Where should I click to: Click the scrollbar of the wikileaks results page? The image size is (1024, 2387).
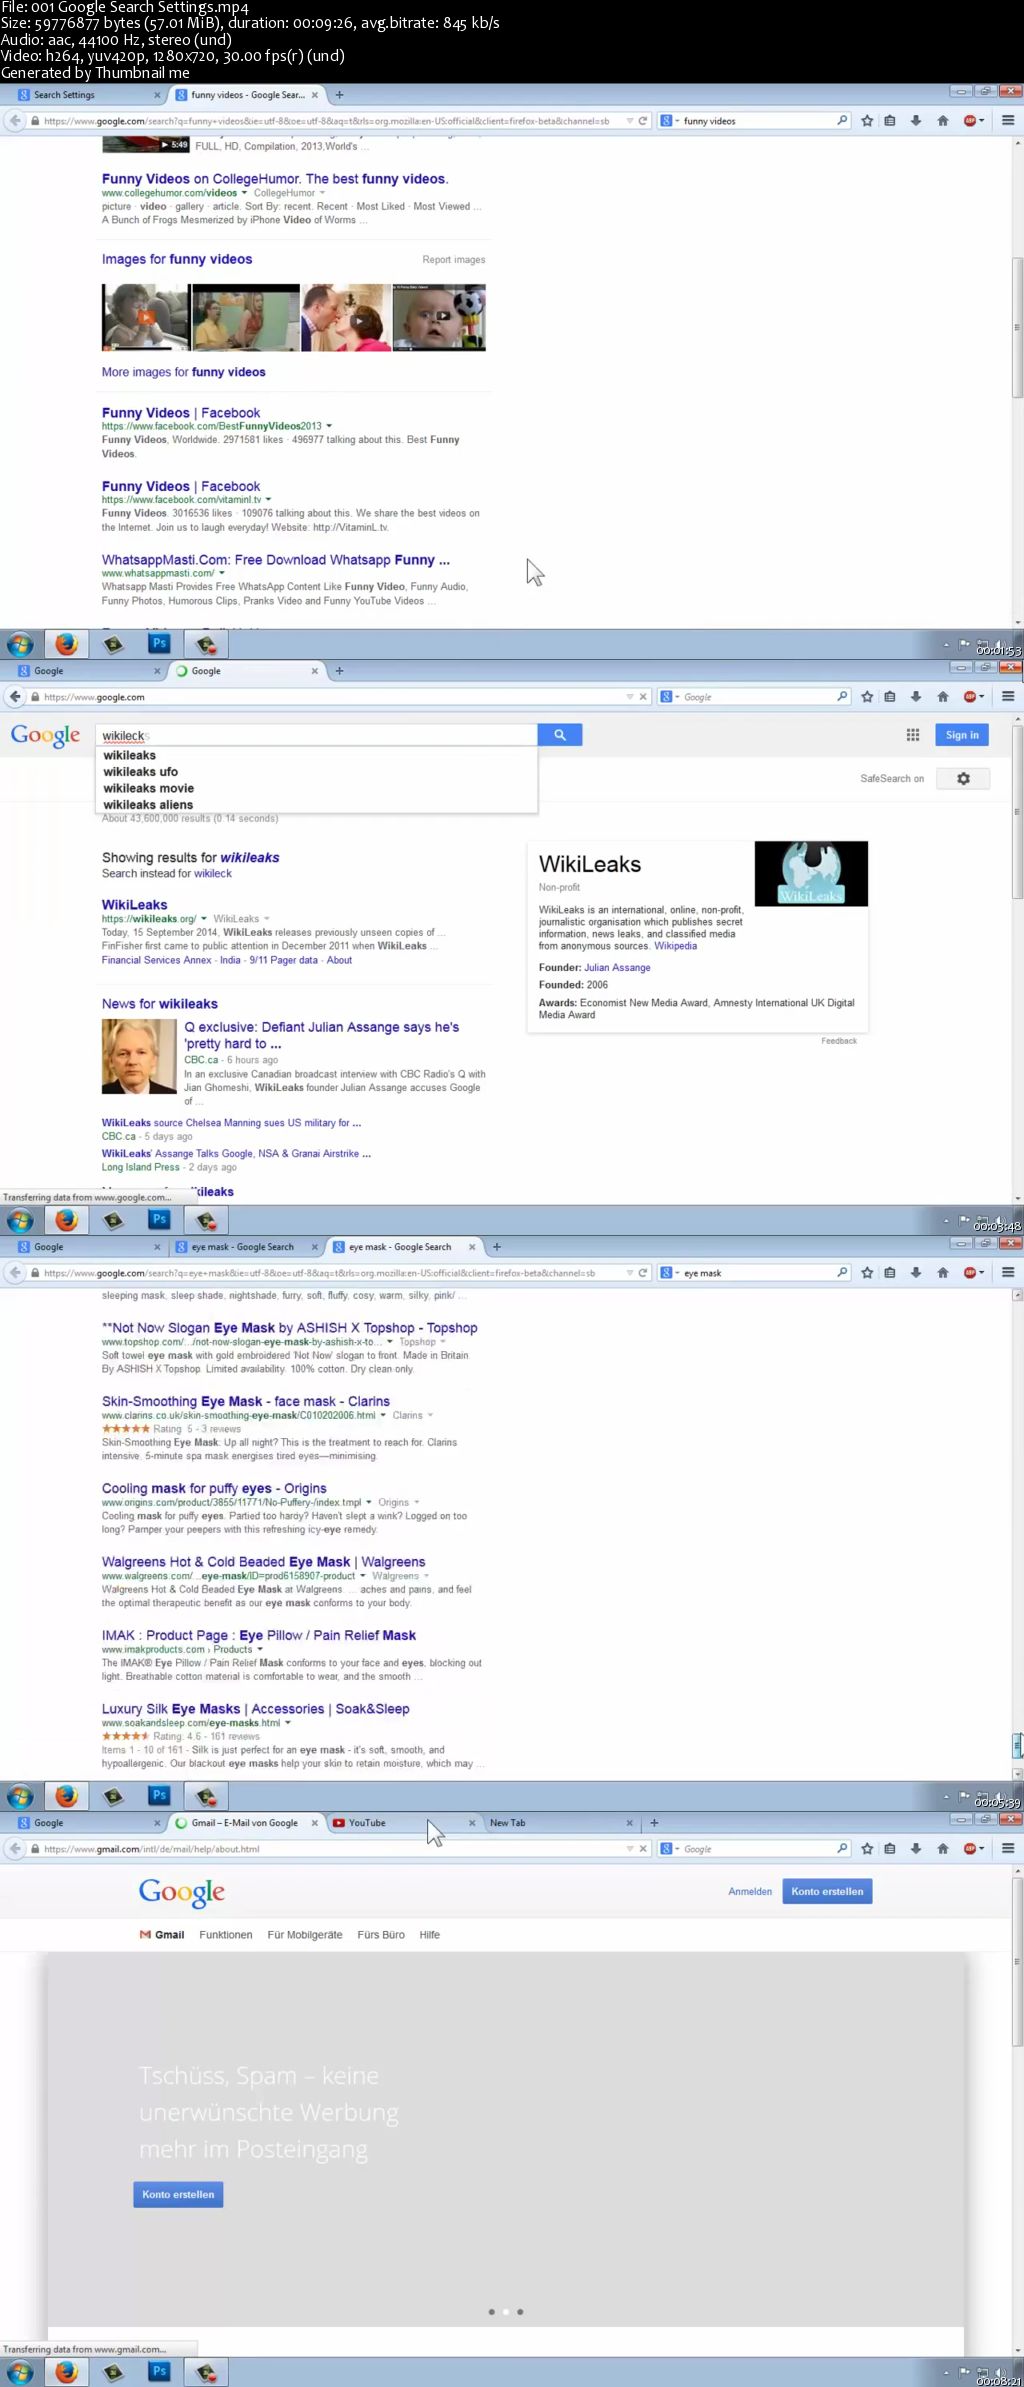[1018, 812]
